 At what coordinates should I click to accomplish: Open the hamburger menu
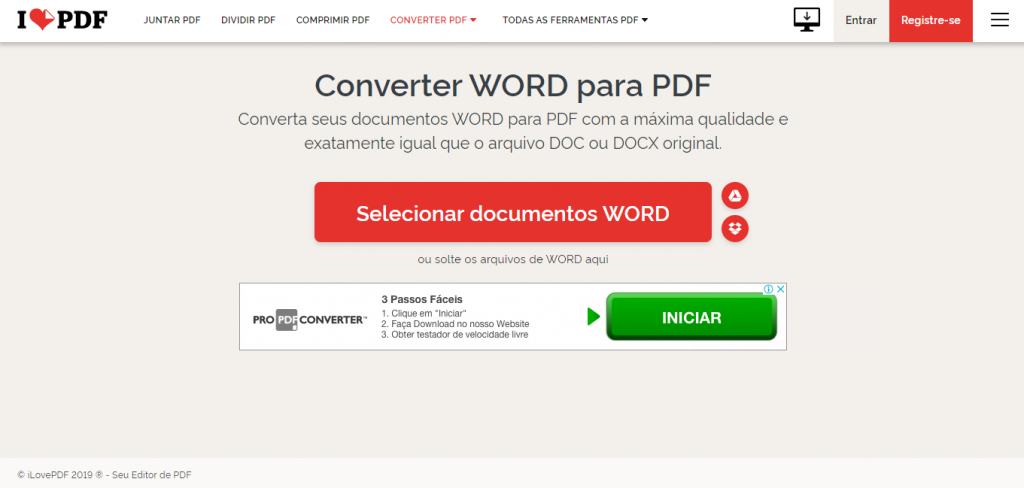pyautogui.click(x=999, y=20)
